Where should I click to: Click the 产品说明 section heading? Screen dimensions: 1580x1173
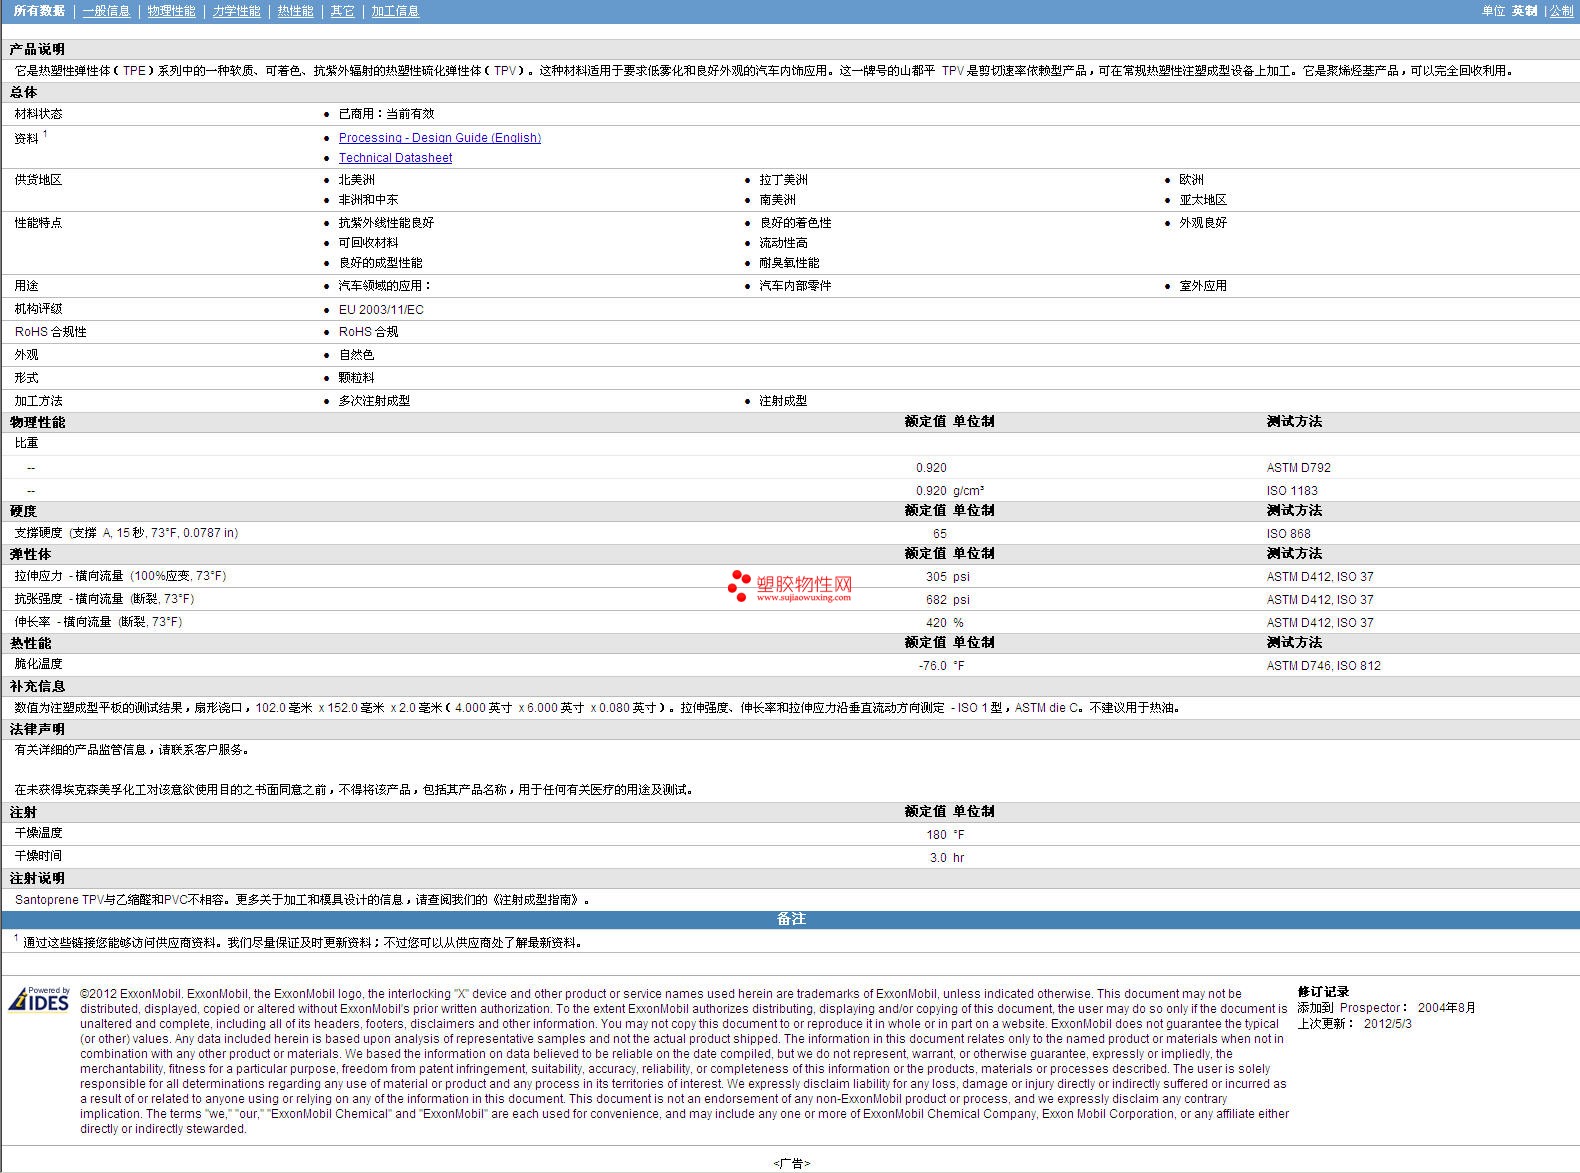pos(37,49)
